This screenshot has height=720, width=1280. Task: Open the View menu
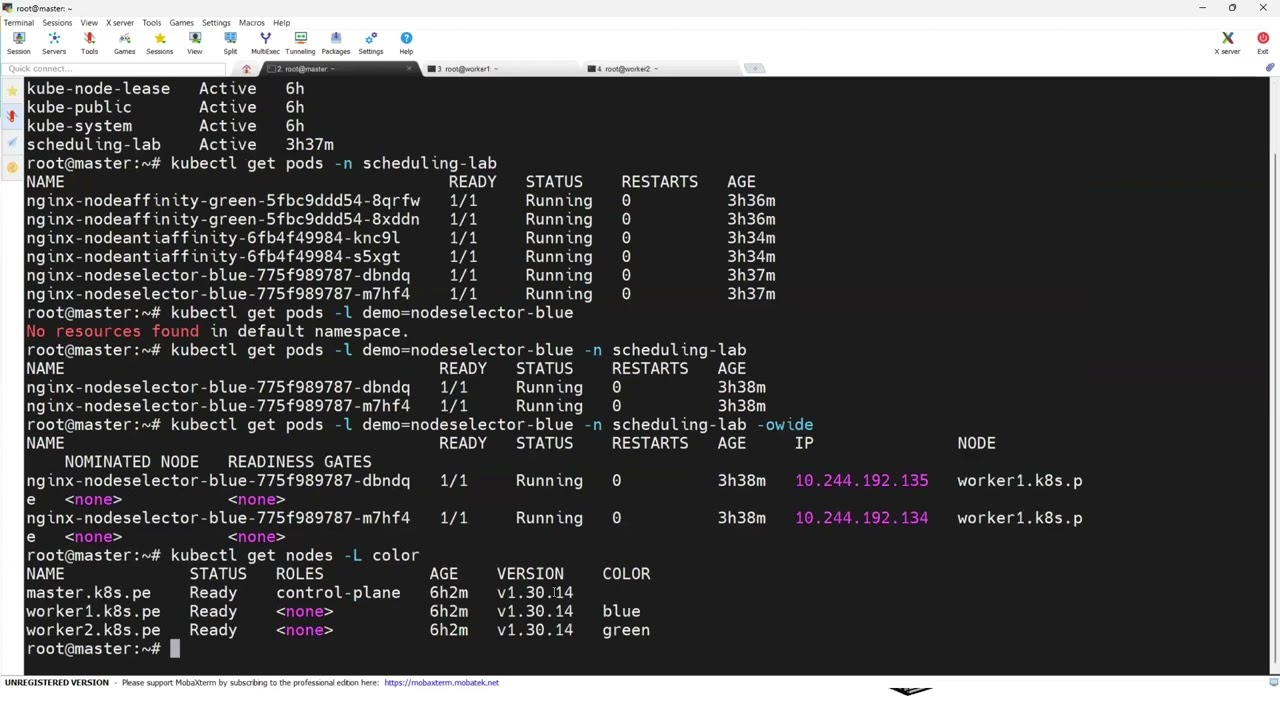[x=89, y=22]
